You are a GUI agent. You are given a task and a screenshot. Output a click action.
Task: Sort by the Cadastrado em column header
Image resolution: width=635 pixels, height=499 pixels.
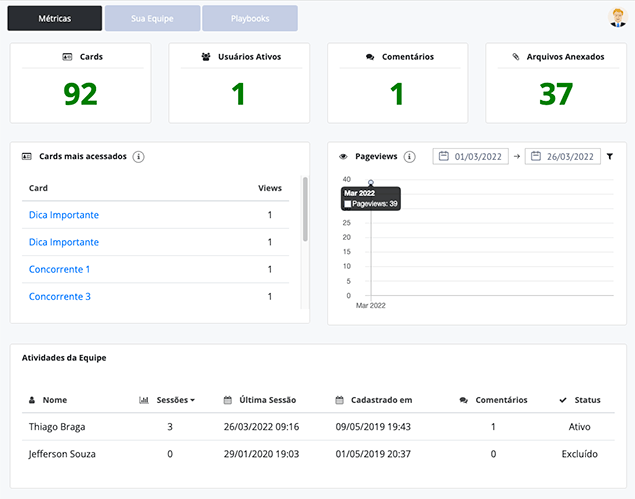pyautogui.click(x=381, y=400)
